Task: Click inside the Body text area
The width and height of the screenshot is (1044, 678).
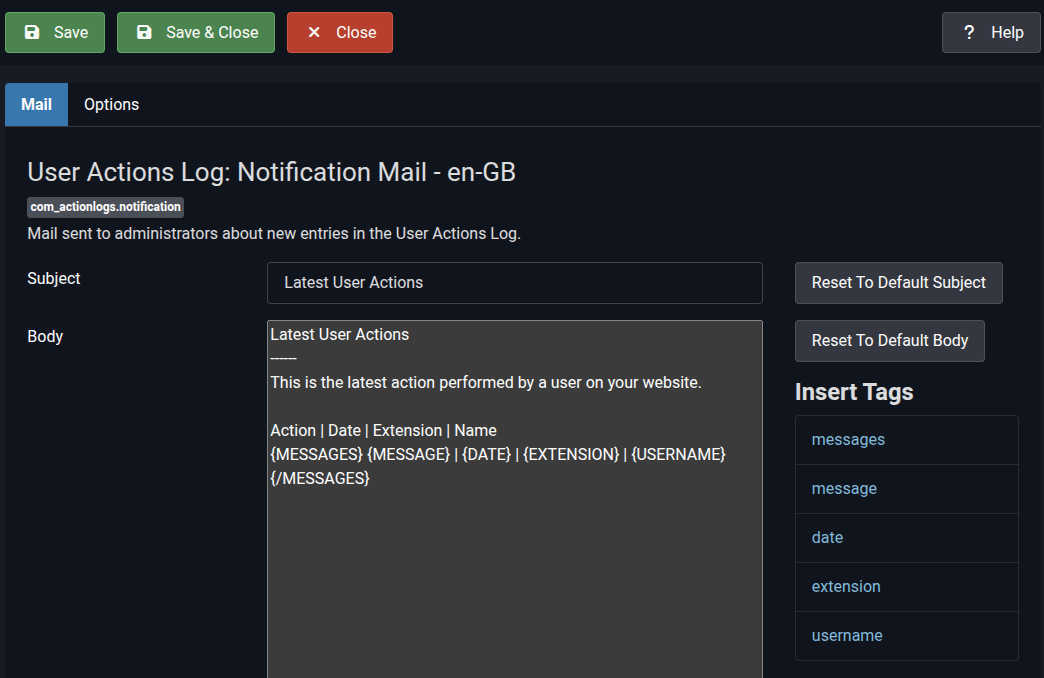Action: coord(514,500)
